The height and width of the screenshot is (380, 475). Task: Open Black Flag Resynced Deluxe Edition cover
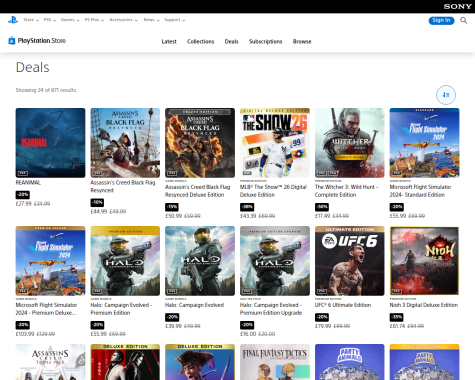tap(200, 143)
